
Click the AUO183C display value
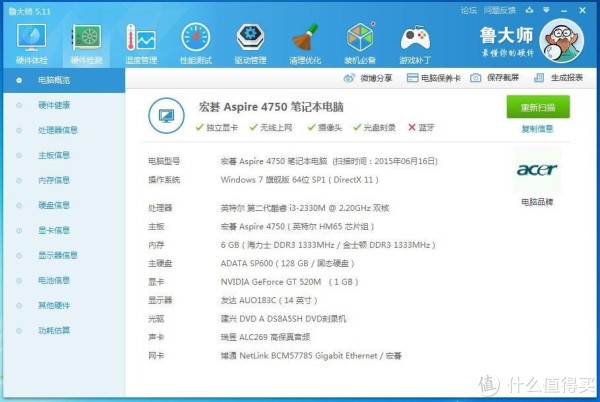(x=269, y=300)
